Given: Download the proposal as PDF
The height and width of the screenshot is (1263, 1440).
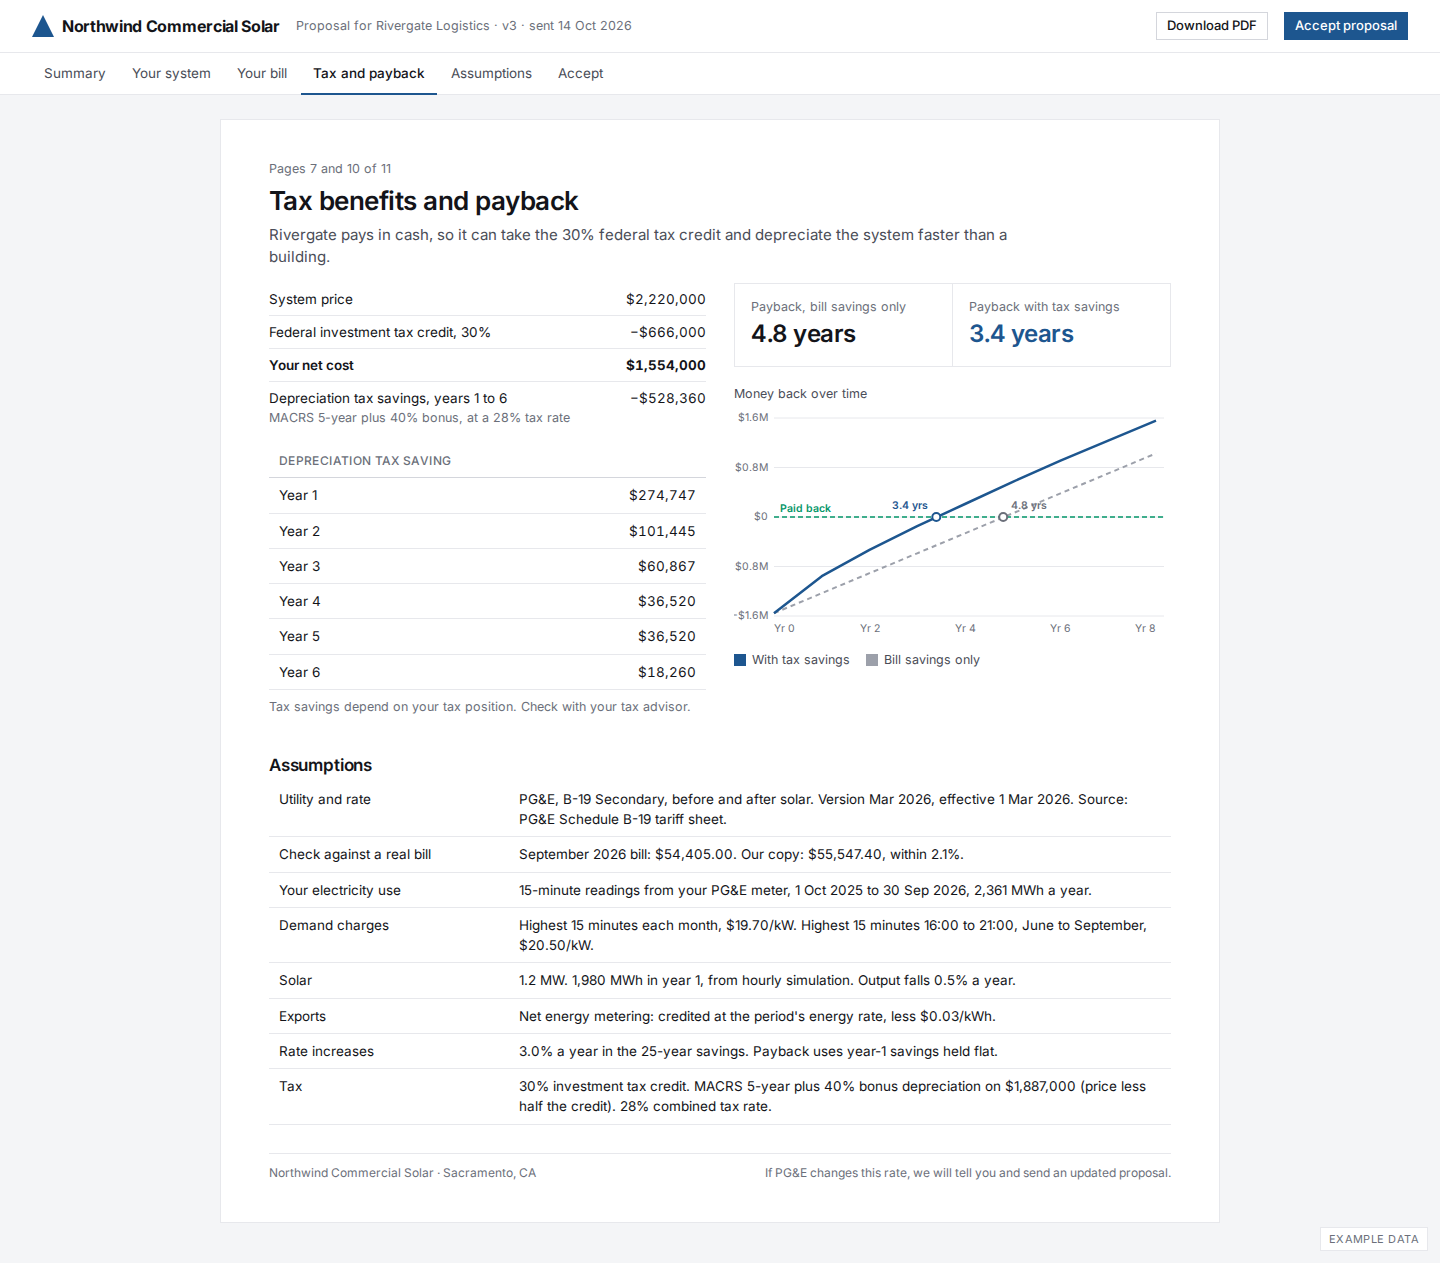Looking at the screenshot, I should coord(1211,26).
